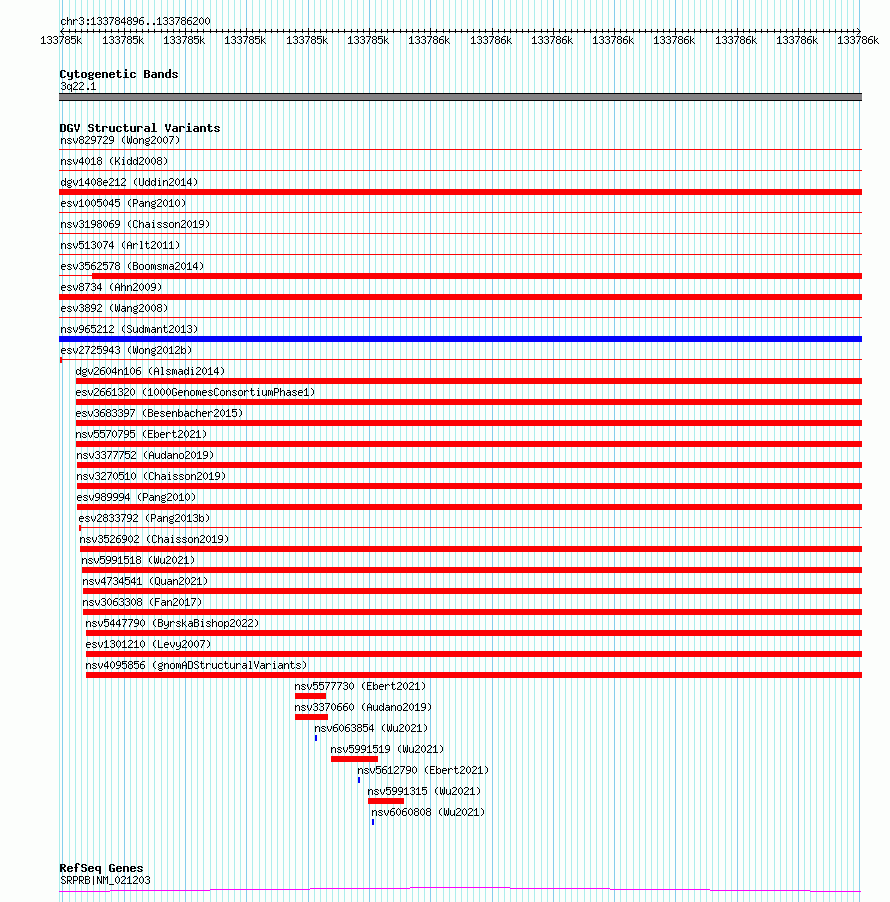Click the 3q22.1 cytogenetic band bar
Image resolution: width=890 pixels, height=902 pixels.
point(460,97)
